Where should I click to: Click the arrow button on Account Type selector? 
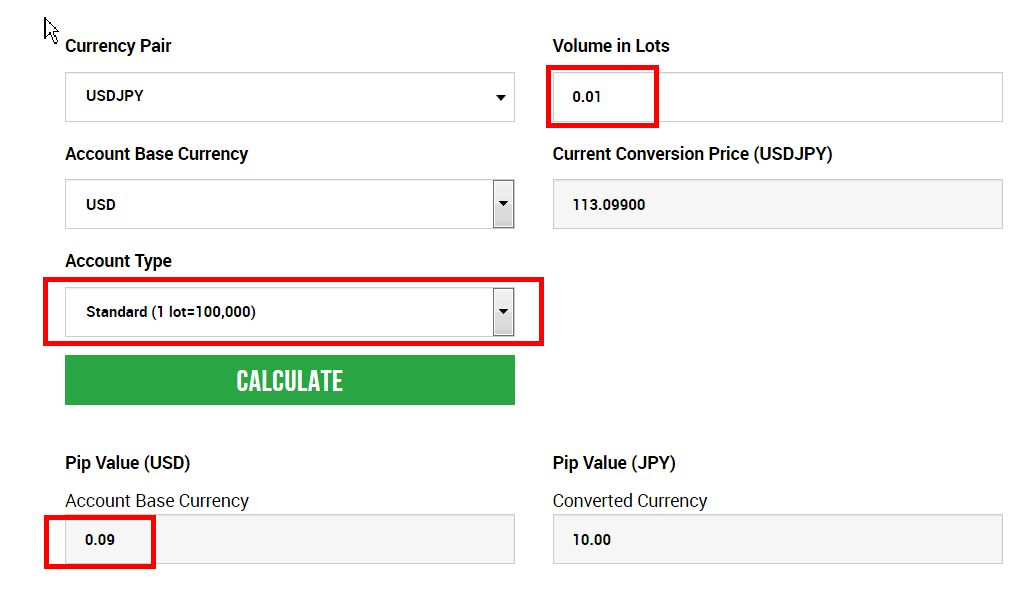tap(503, 312)
